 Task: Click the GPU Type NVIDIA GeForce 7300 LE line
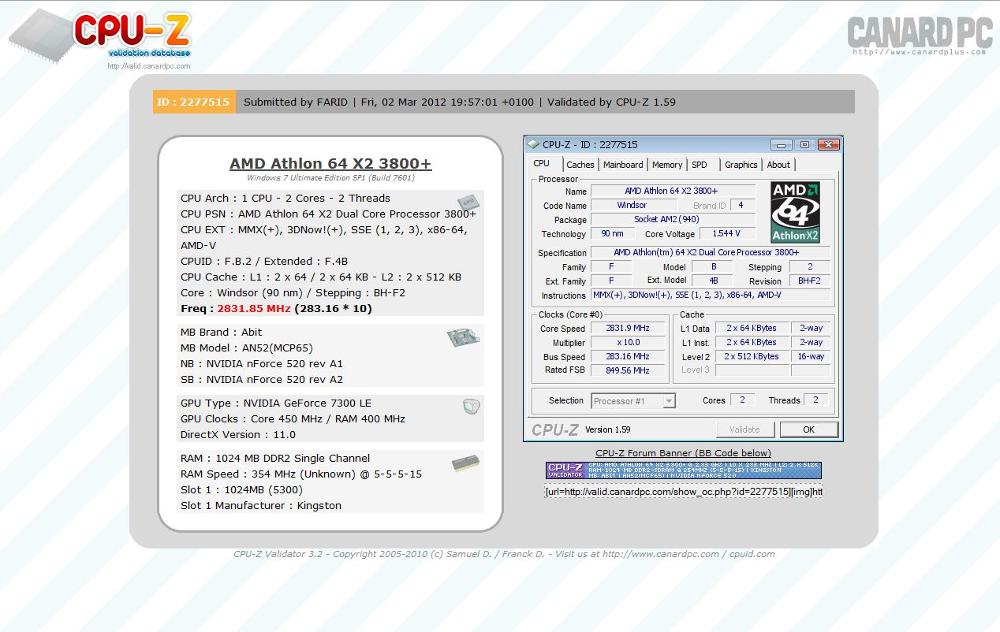276,403
